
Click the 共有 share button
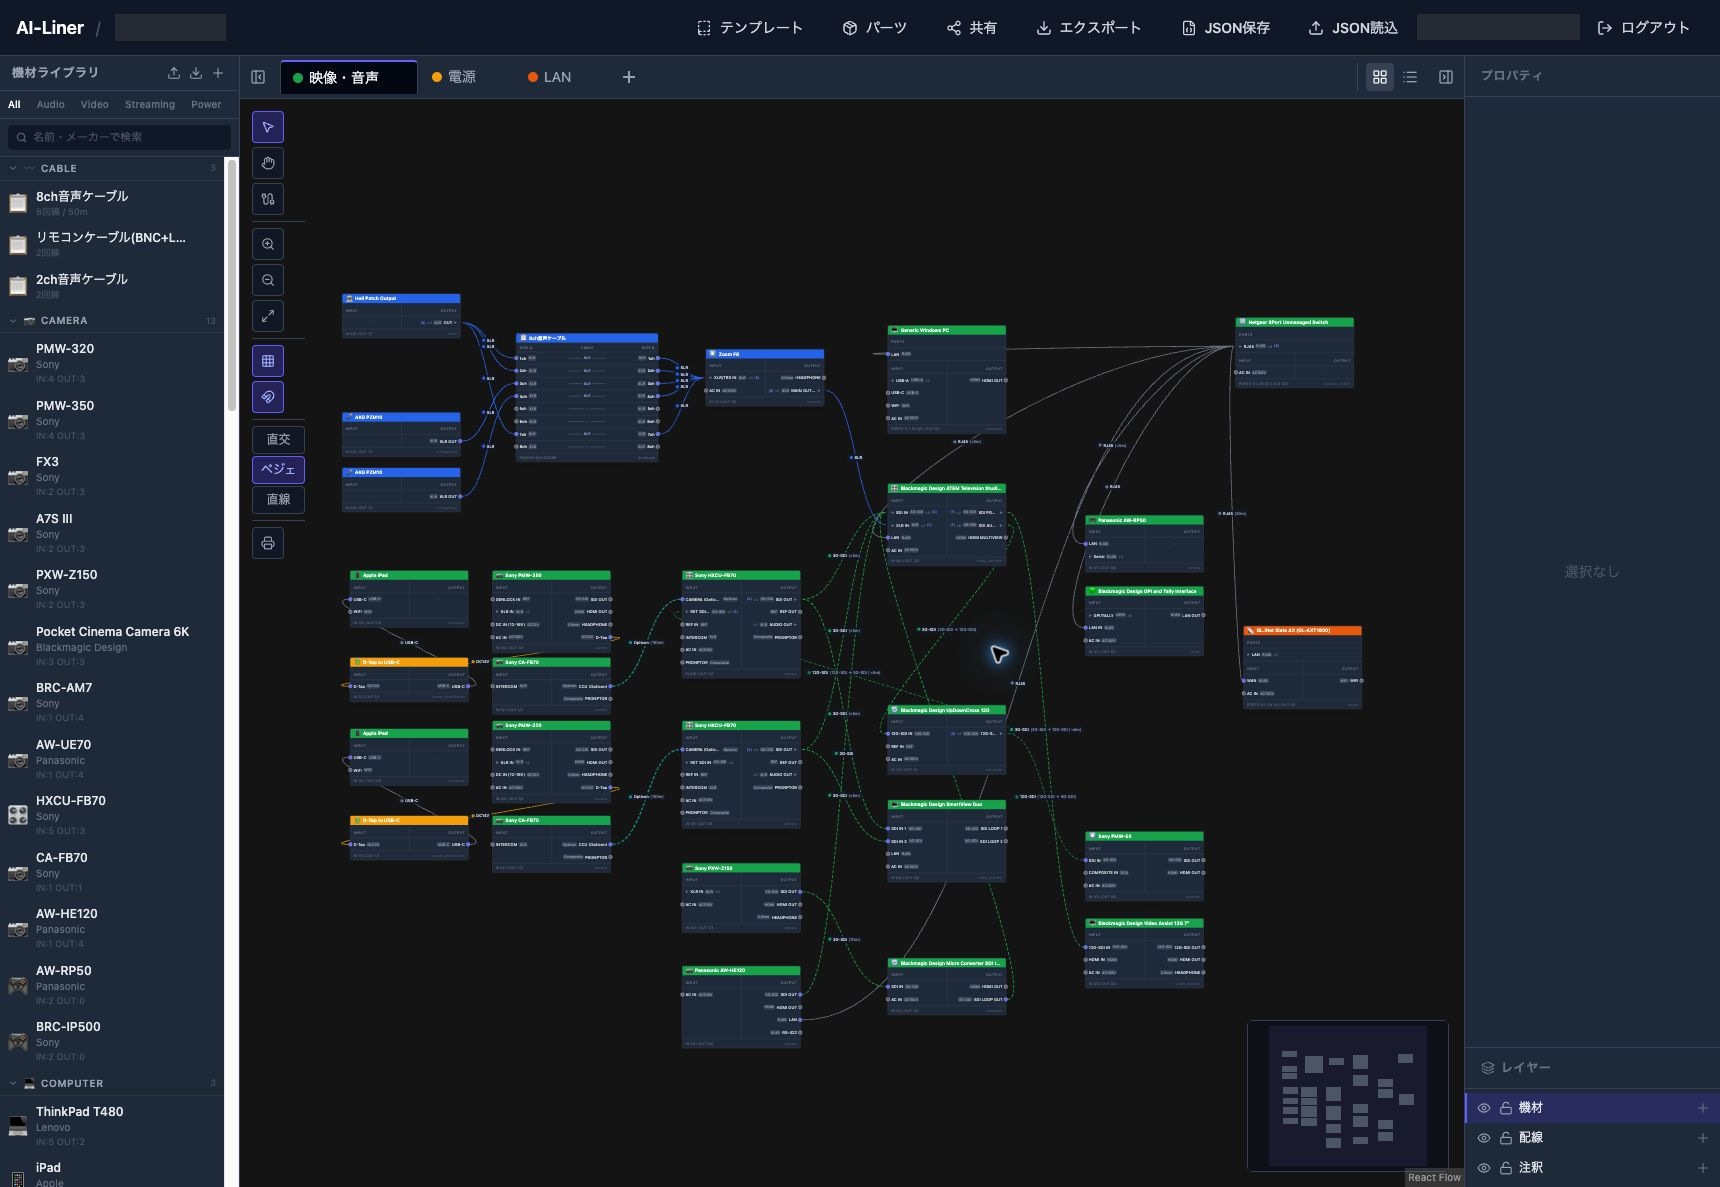tap(972, 28)
